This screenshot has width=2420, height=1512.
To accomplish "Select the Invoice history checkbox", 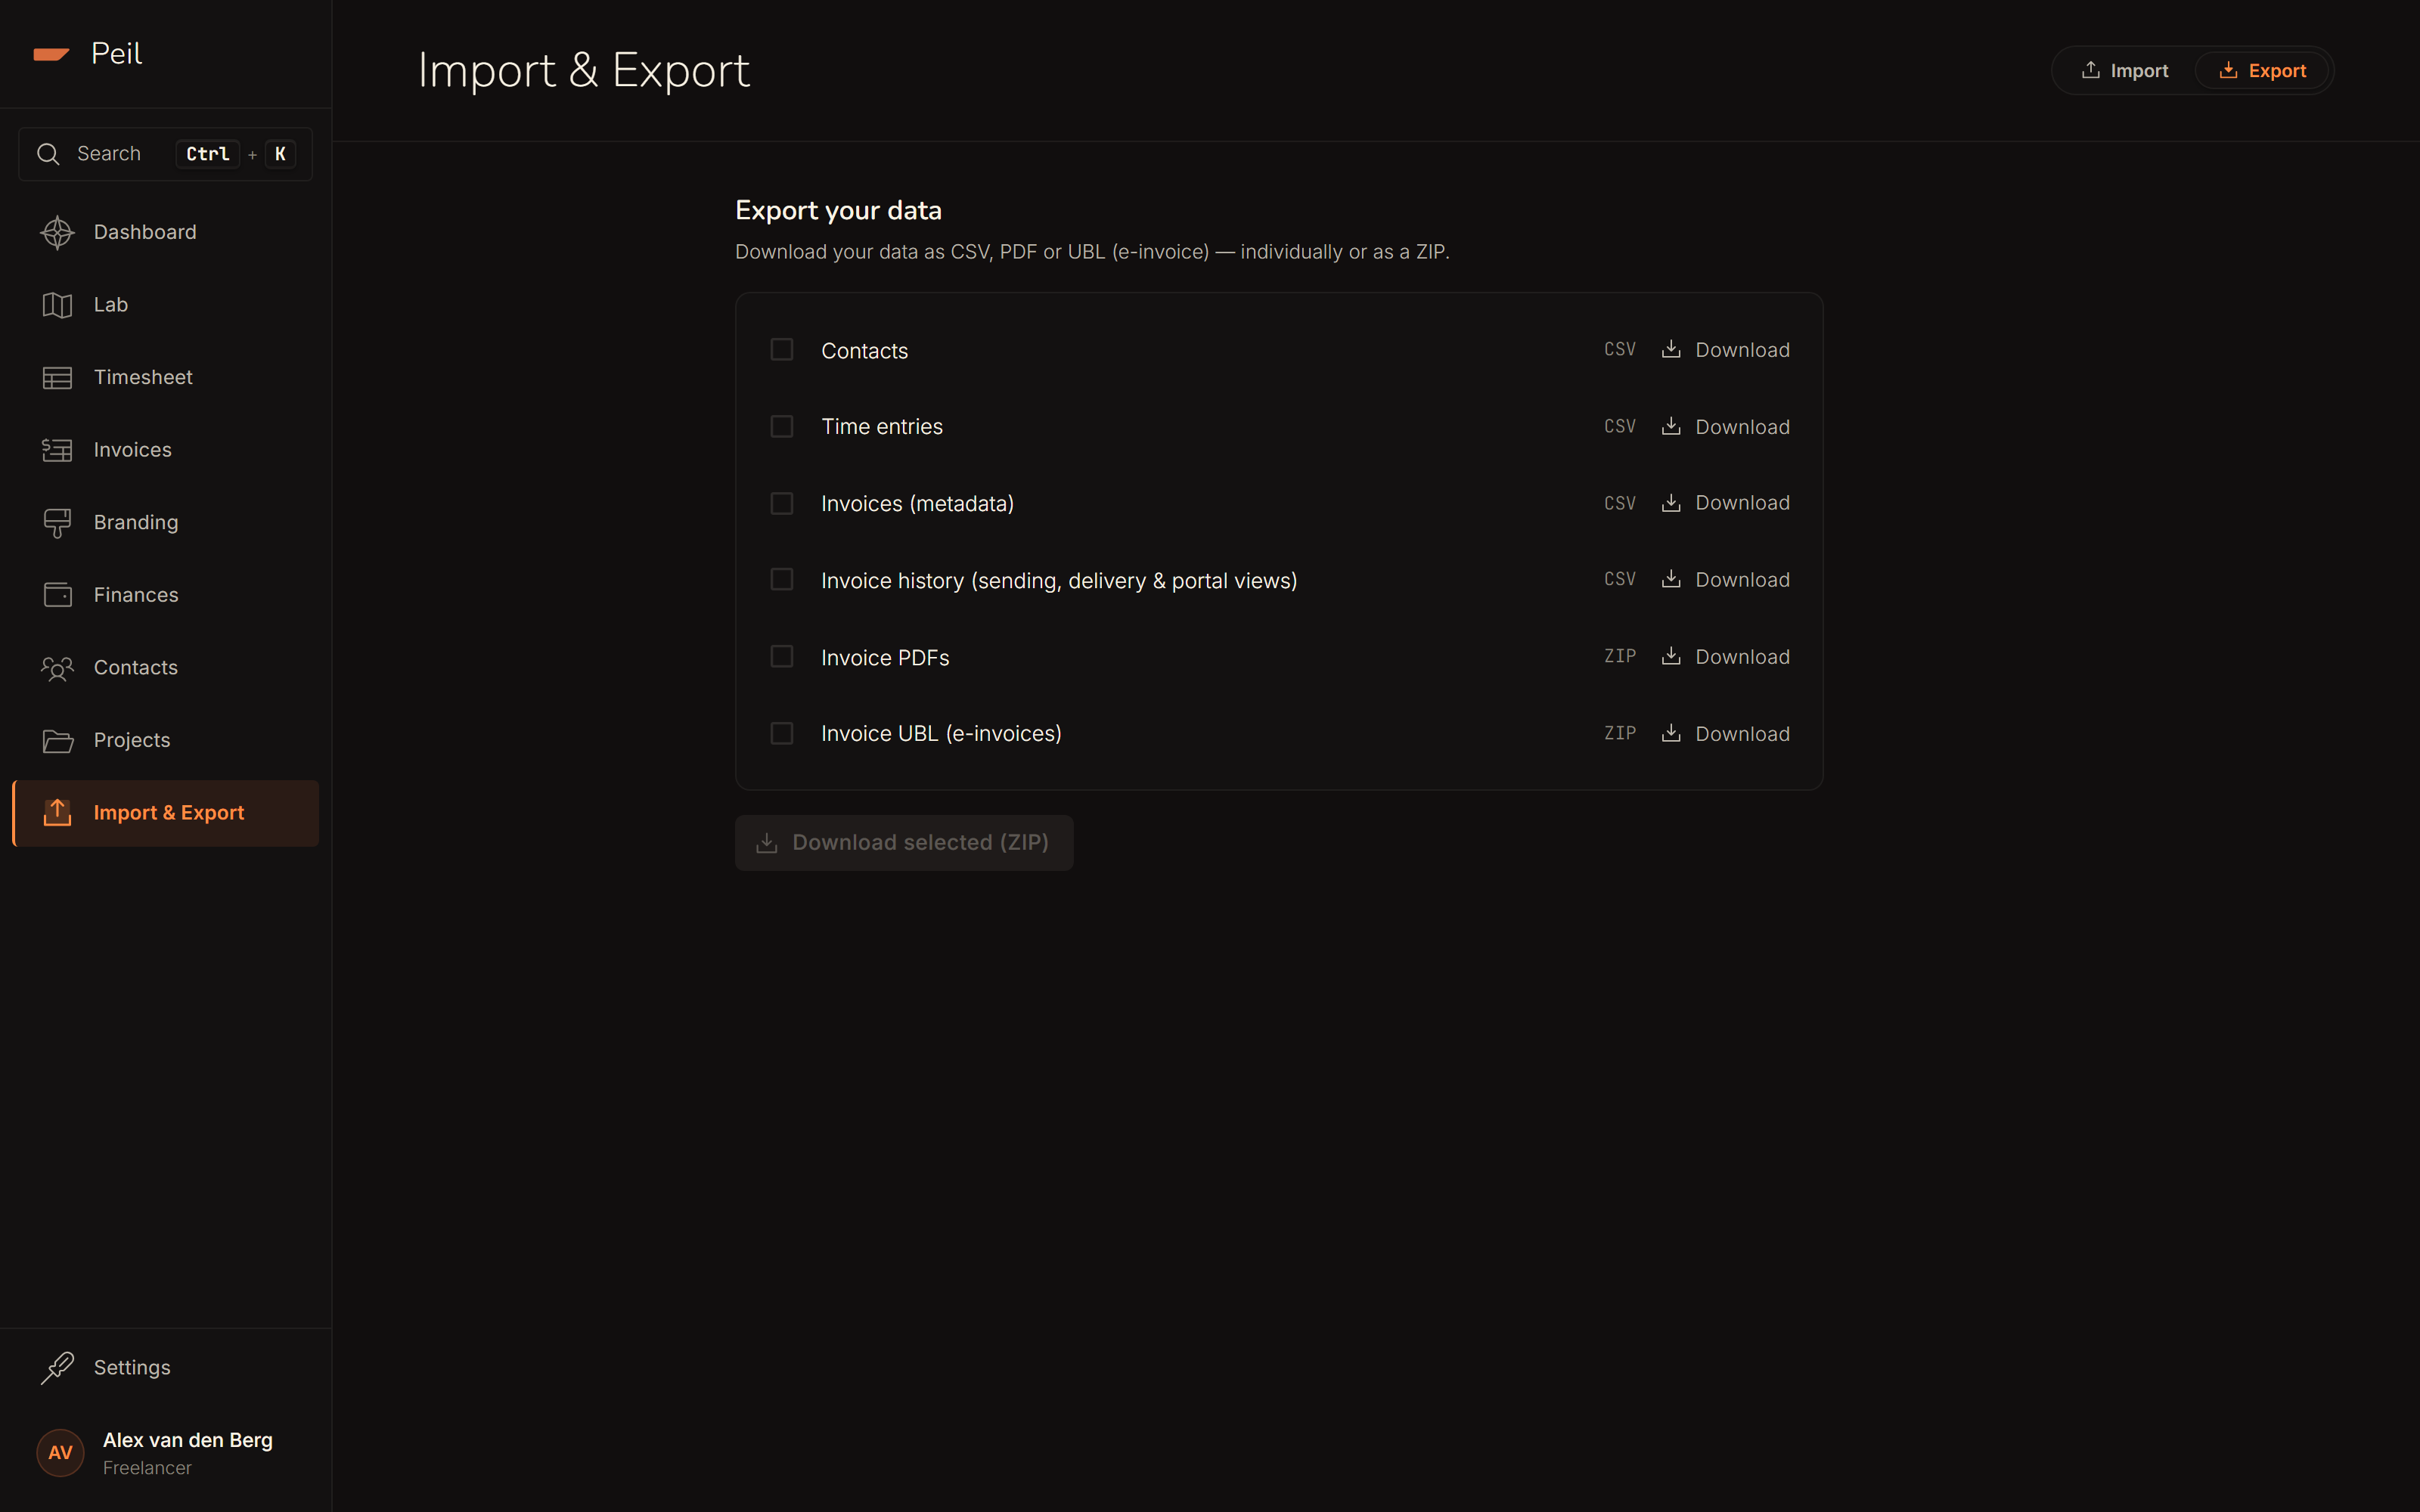I will 782,579.
